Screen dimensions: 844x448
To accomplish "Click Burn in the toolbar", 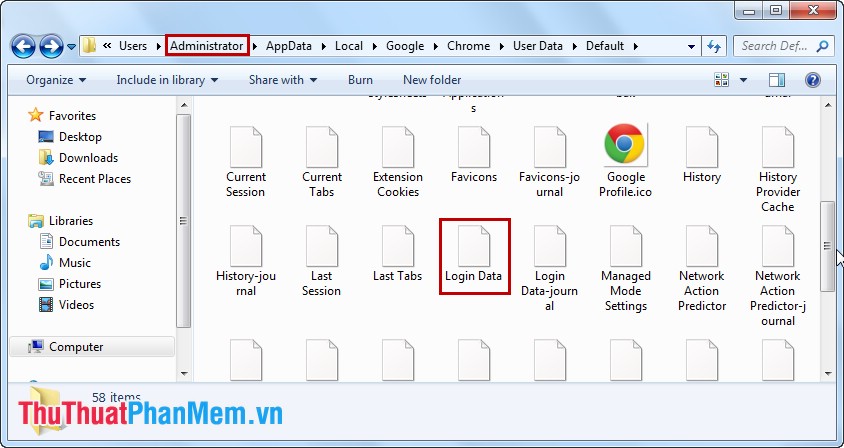I will [x=360, y=80].
